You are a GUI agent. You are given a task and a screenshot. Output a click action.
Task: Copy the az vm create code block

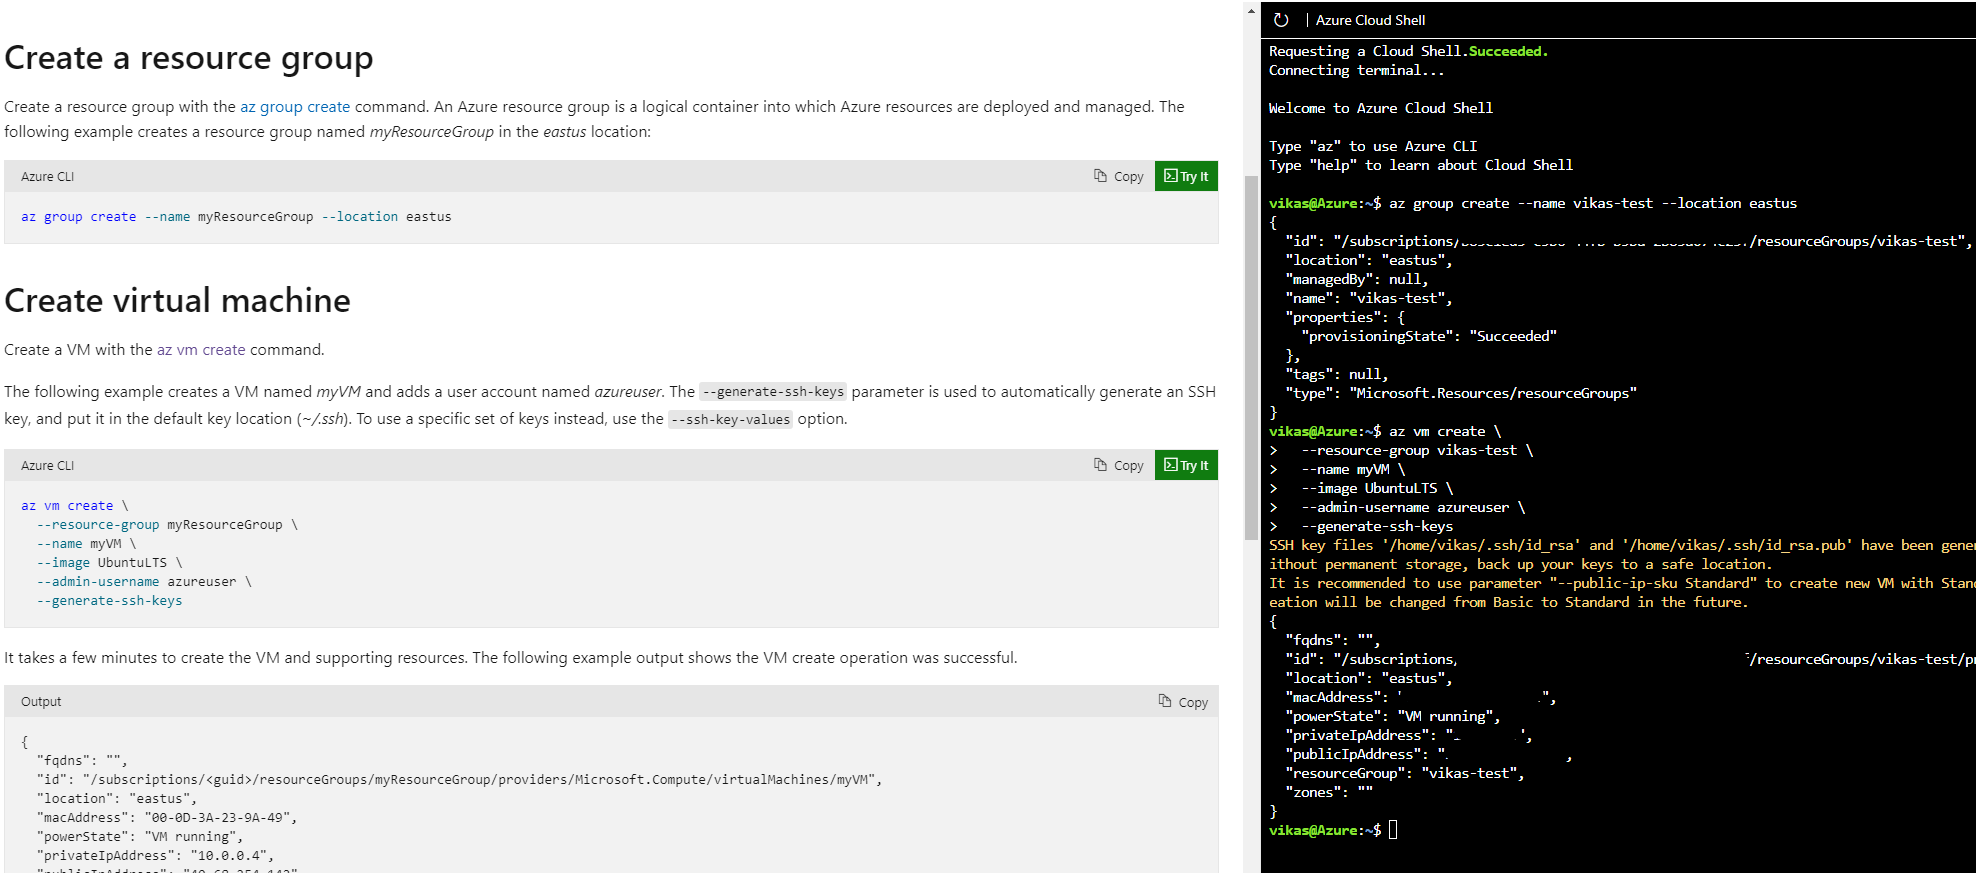pyautogui.click(x=1118, y=465)
